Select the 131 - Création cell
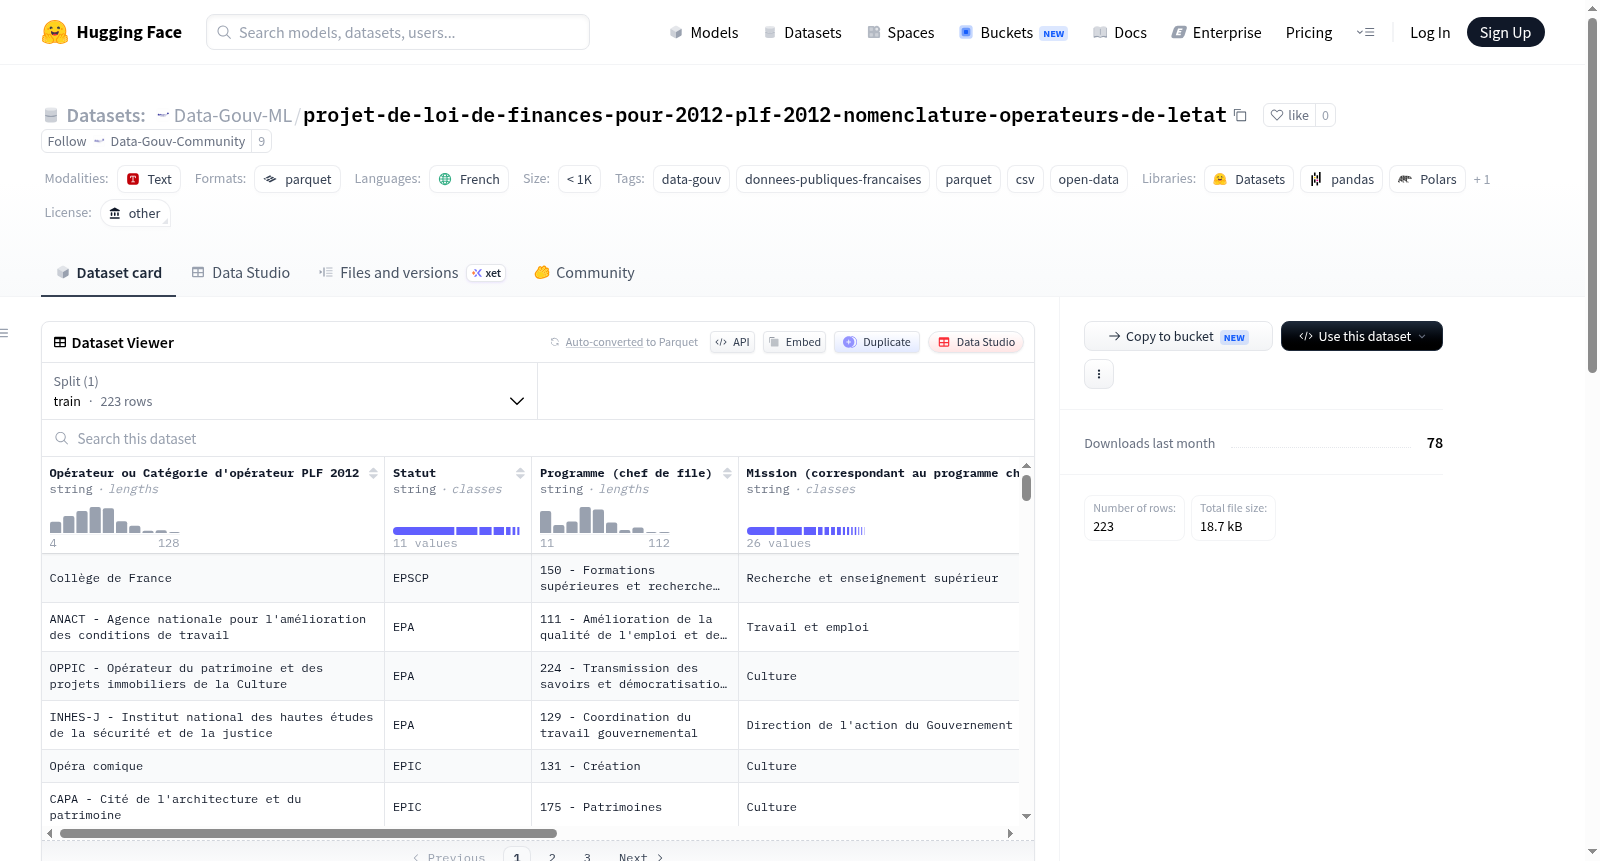 635,766
